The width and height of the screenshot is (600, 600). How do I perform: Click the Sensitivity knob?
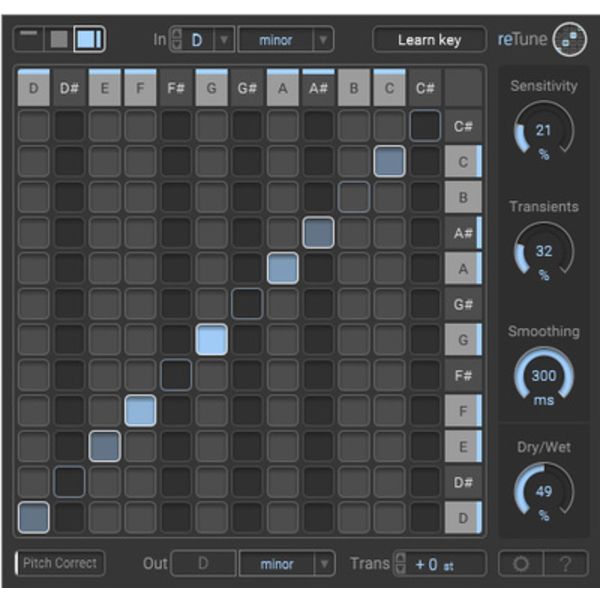[543, 133]
